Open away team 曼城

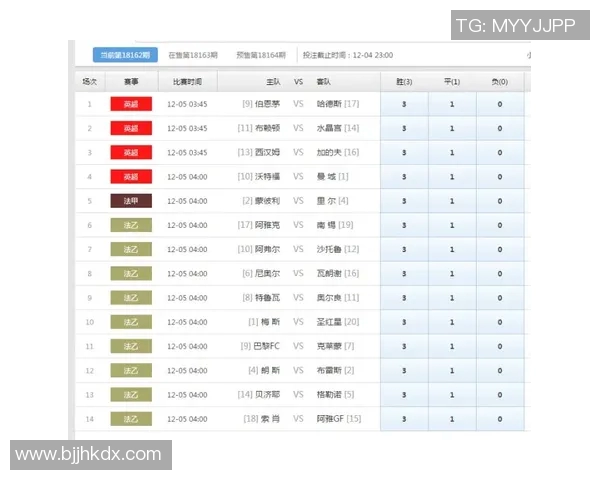[326, 177]
